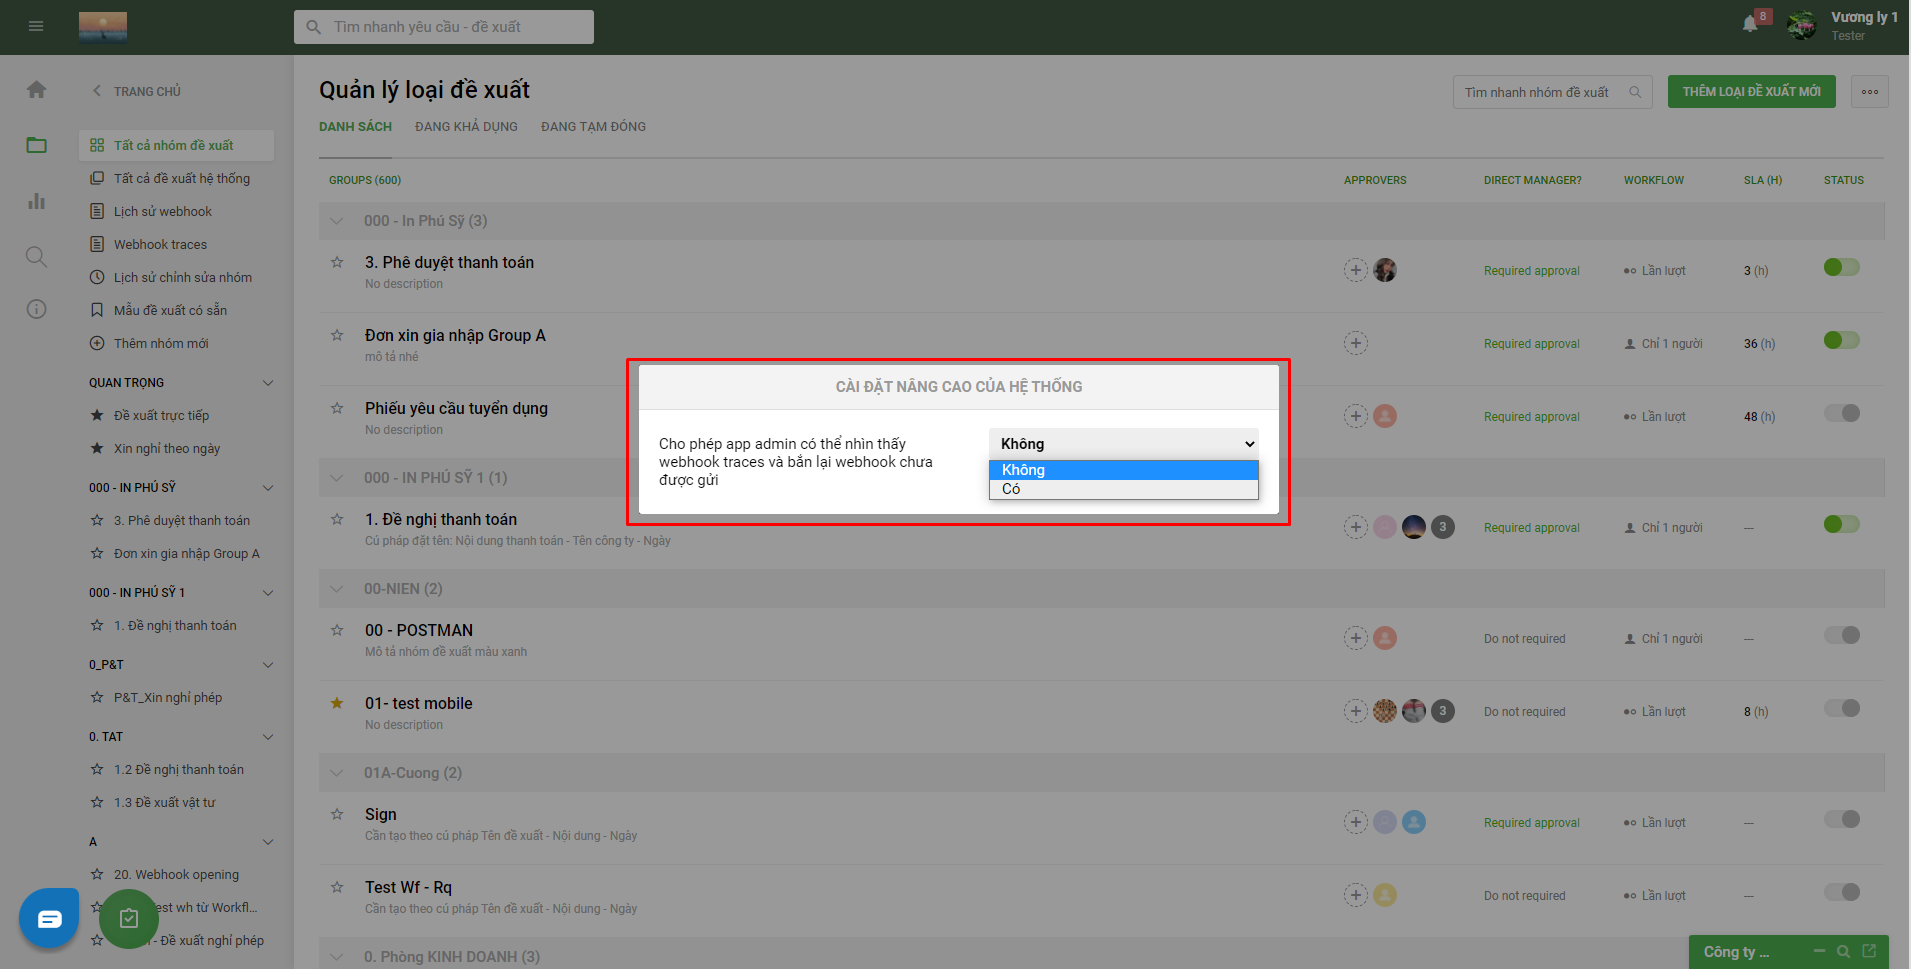Open the Không dropdown in the dialog

point(1123,444)
